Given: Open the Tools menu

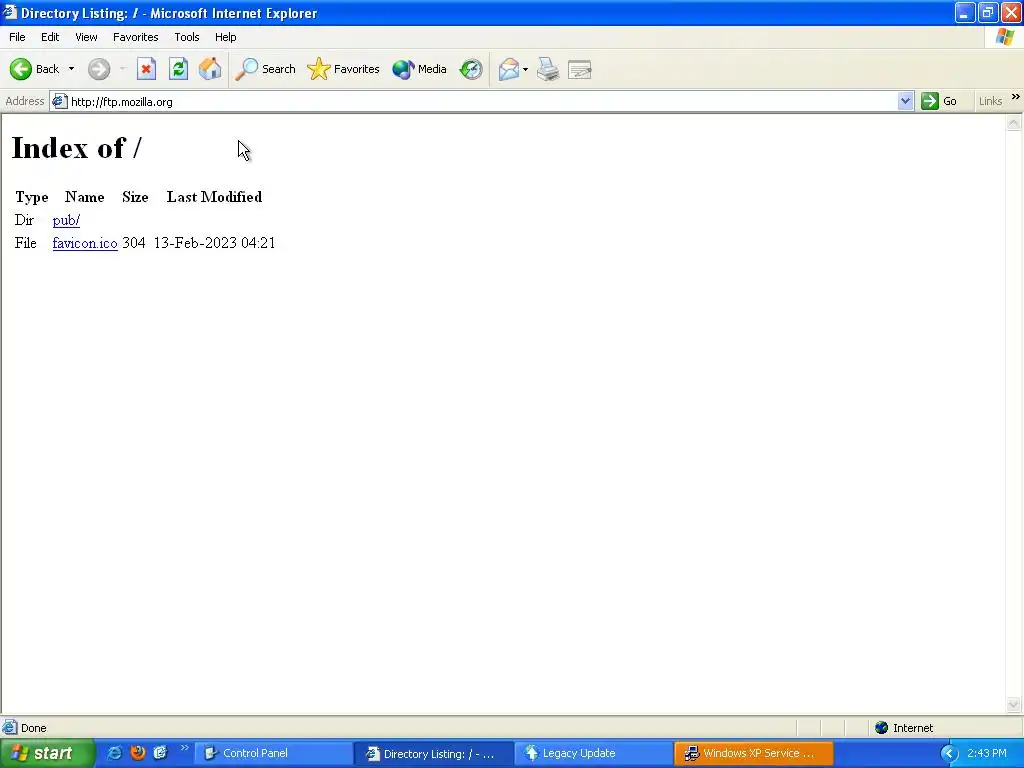Looking at the screenshot, I should (187, 37).
